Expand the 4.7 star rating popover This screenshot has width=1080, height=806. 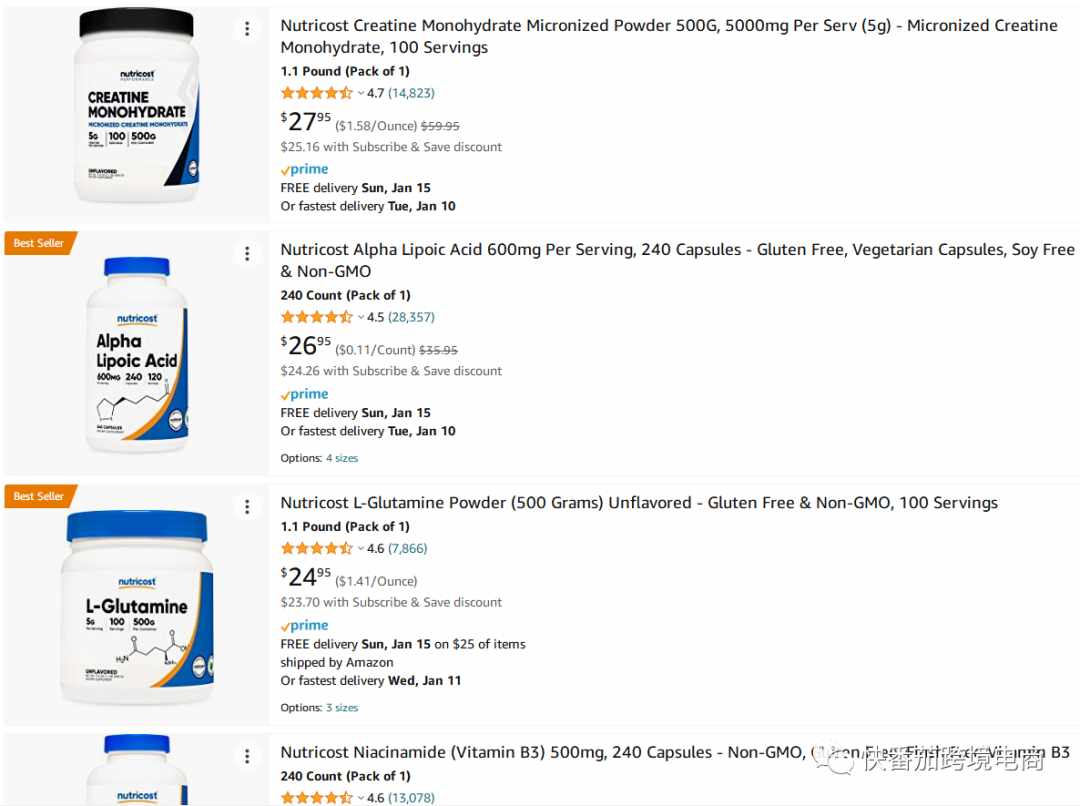point(322,93)
